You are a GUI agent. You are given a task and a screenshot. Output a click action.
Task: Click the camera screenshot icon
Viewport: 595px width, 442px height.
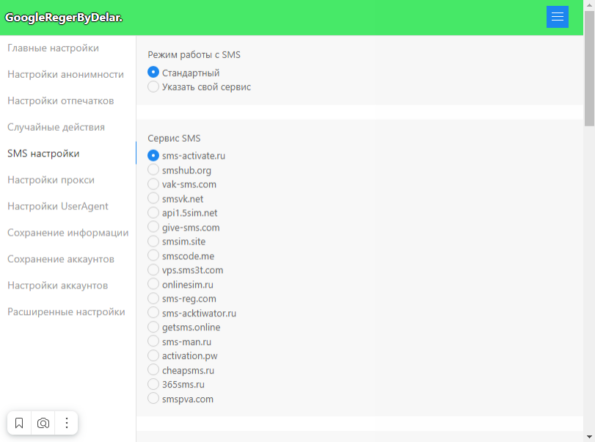click(43, 423)
